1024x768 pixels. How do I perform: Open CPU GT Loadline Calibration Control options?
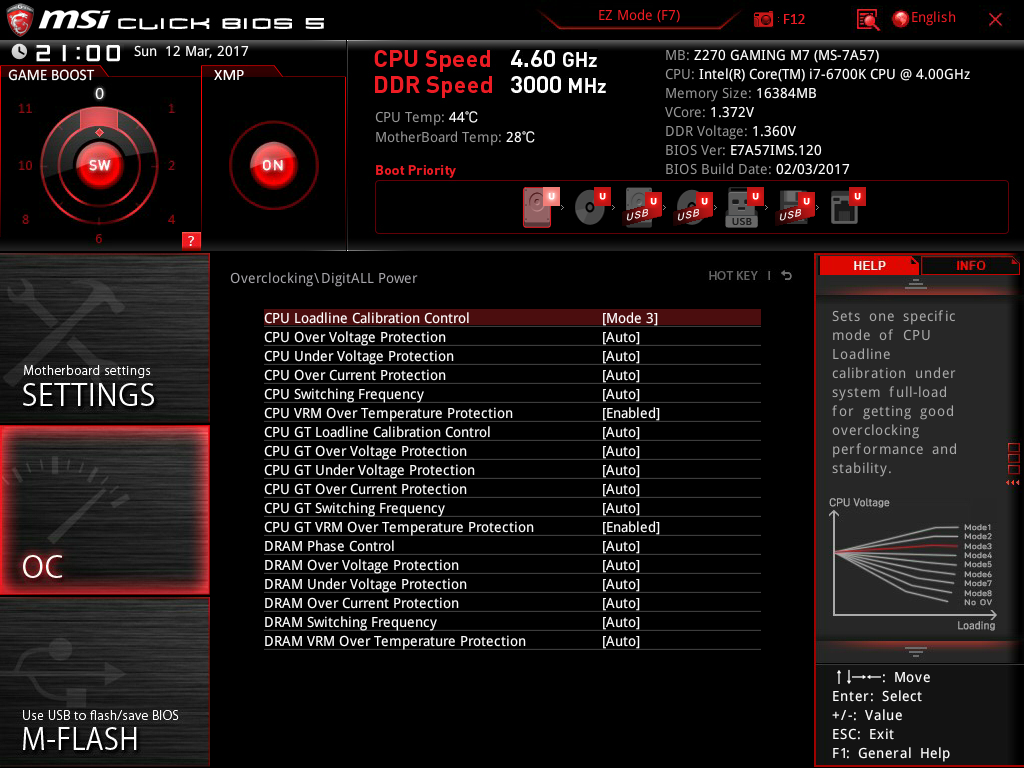tap(512, 432)
